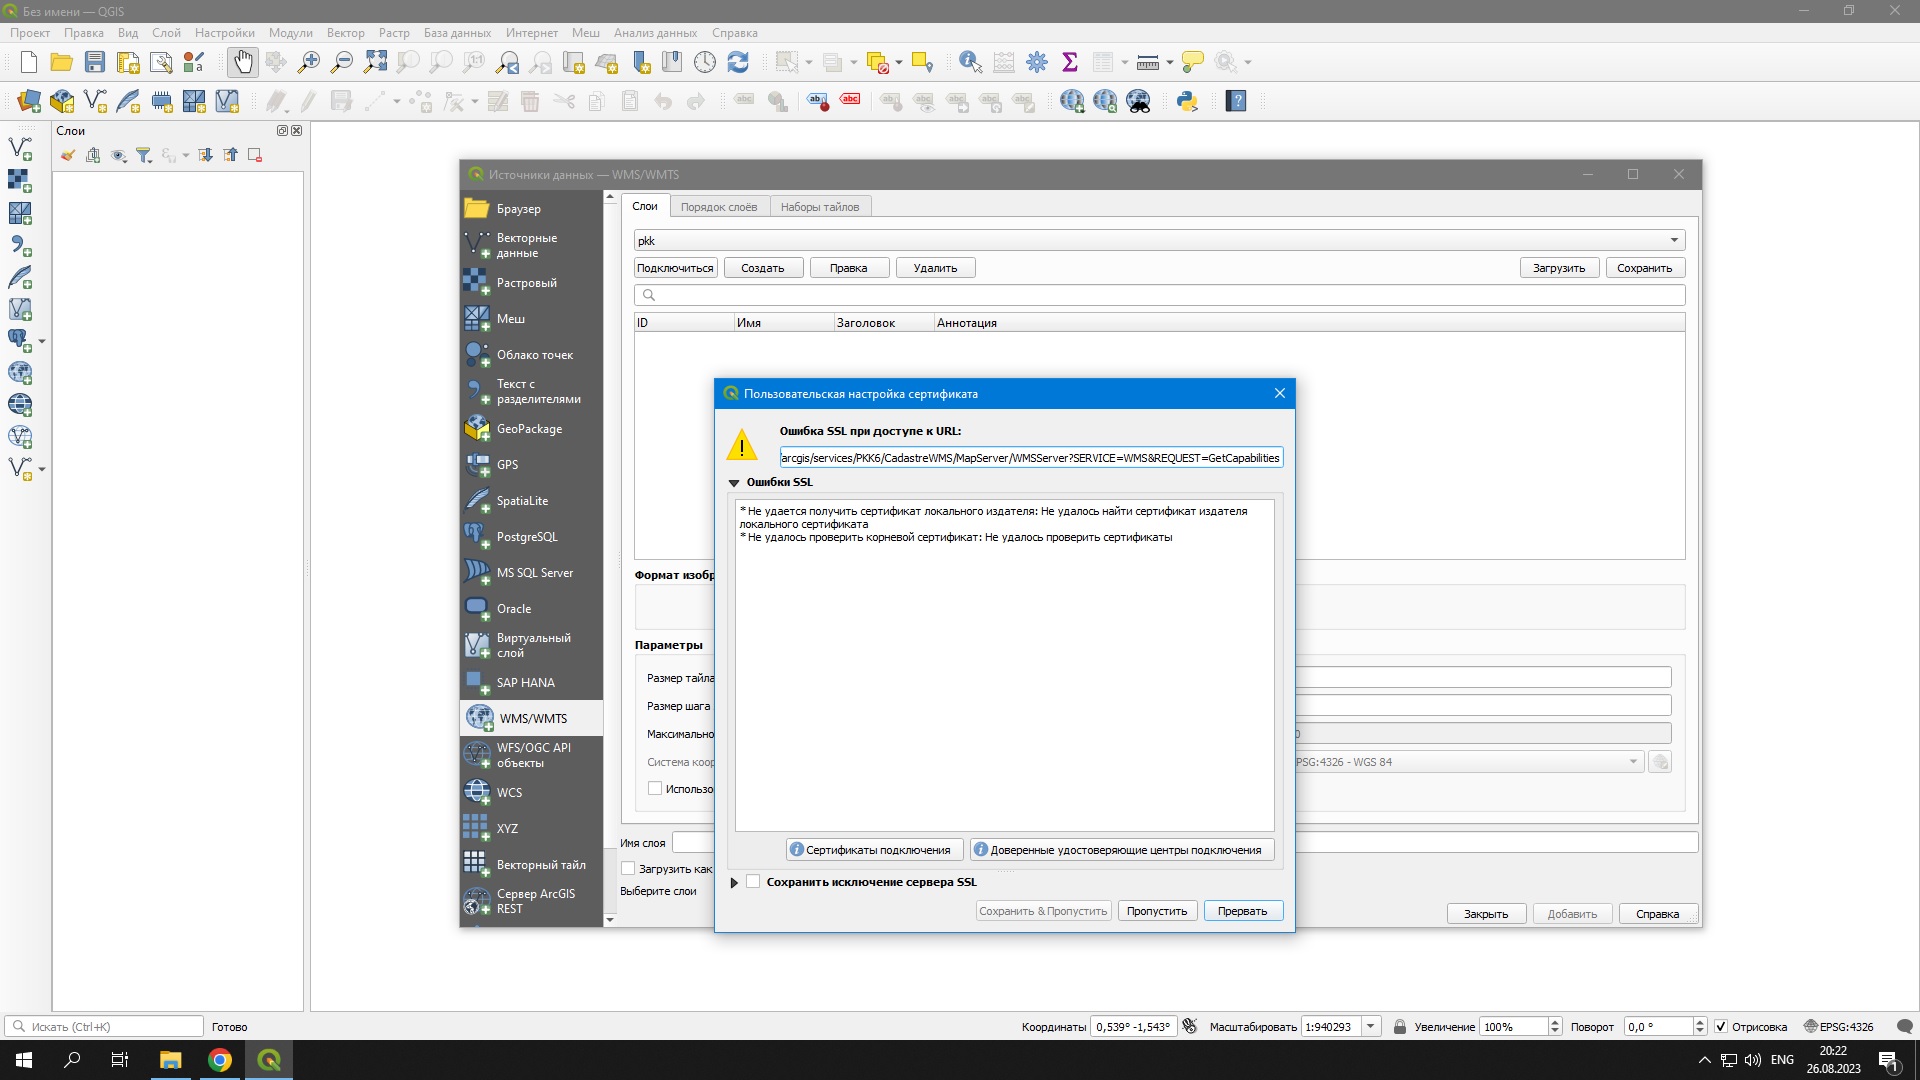Viewport: 1920px width, 1080px height.
Task: Click the Сертификаты подключения button
Action: [875, 850]
